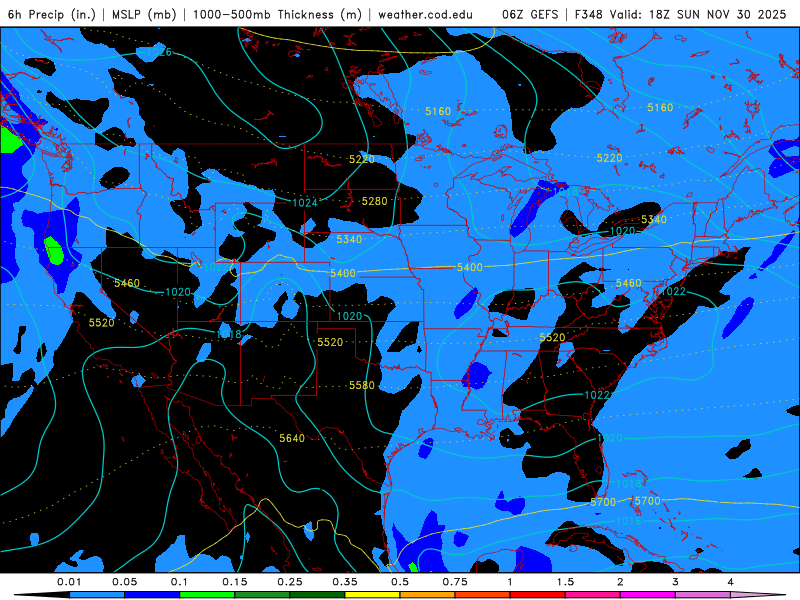Select the hot pink 1.5–2 legend swatch
The width and height of the screenshot is (800, 600).
(x=593, y=595)
